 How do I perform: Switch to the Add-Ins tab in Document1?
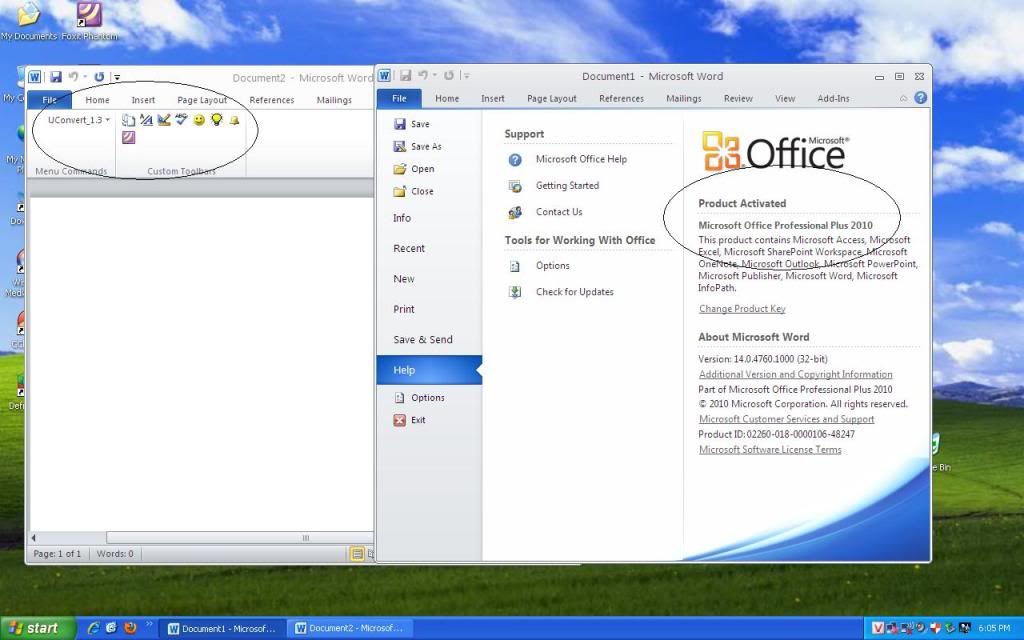[833, 99]
